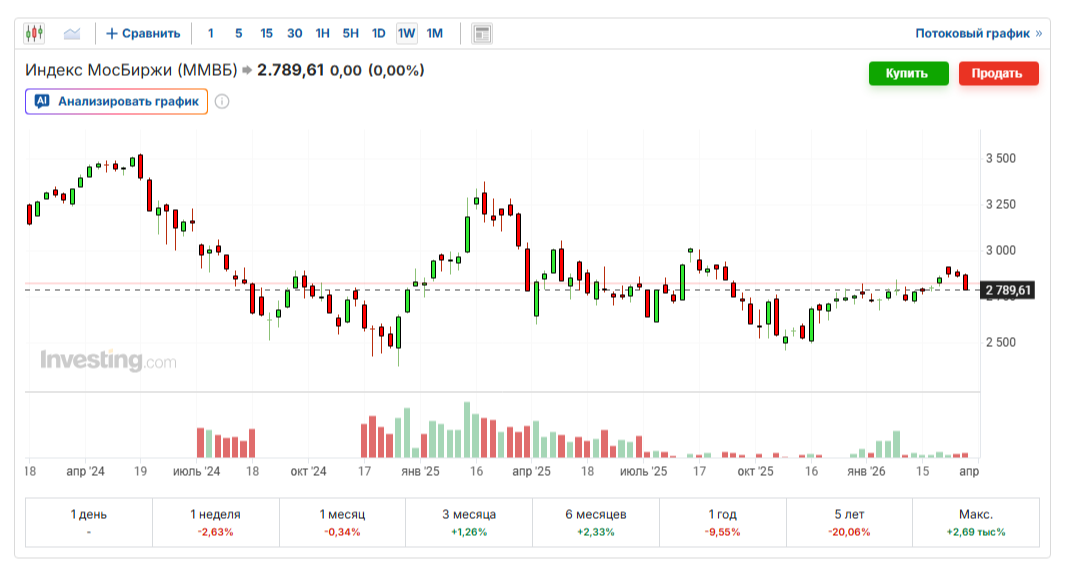Click the окт '24 date axis label
This screenshot has width=1066, height=571.
309,471
